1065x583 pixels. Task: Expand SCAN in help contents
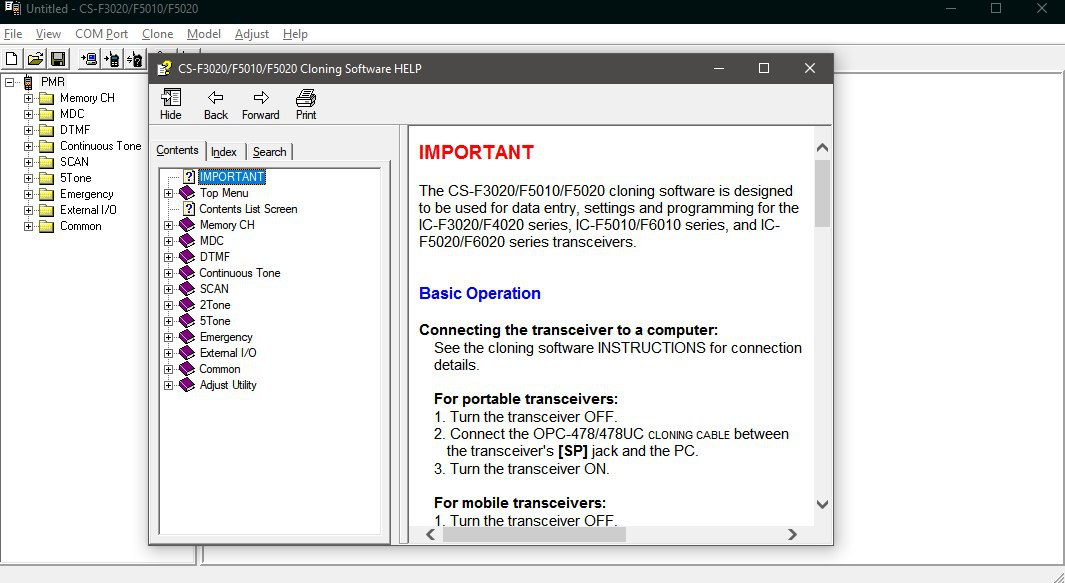point(168,289)
